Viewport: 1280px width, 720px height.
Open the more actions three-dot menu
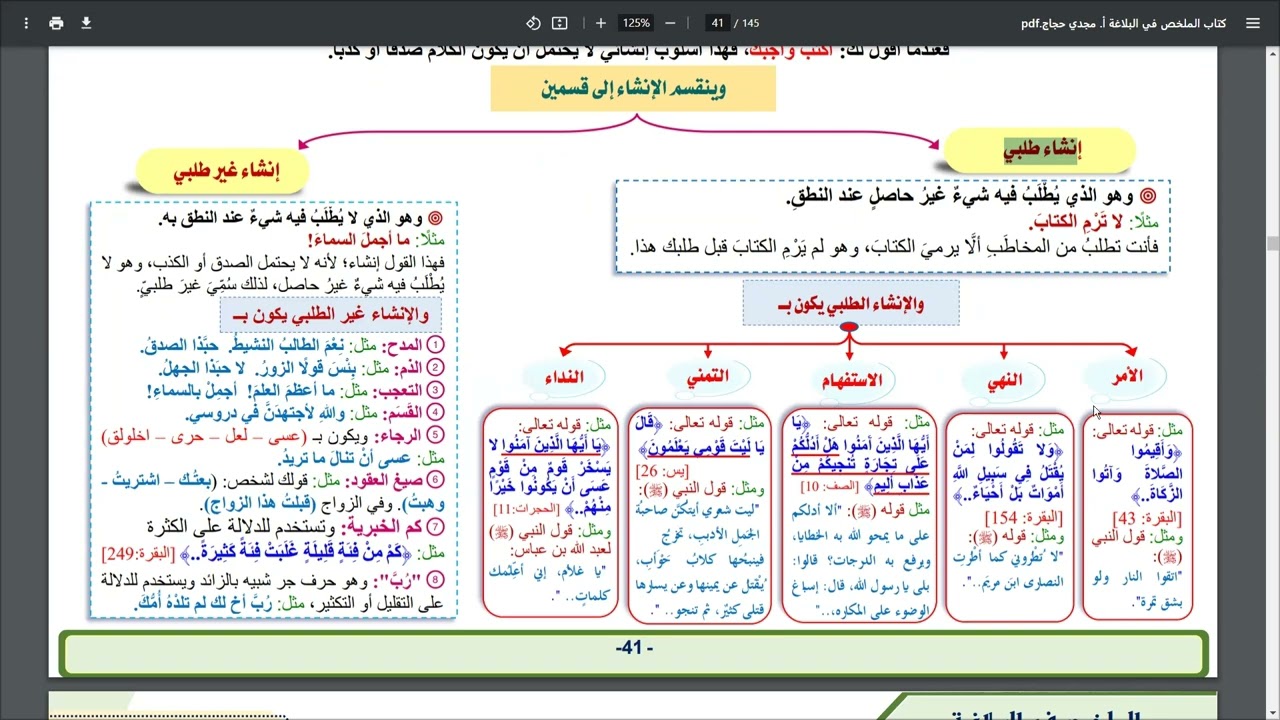[25, 23]
